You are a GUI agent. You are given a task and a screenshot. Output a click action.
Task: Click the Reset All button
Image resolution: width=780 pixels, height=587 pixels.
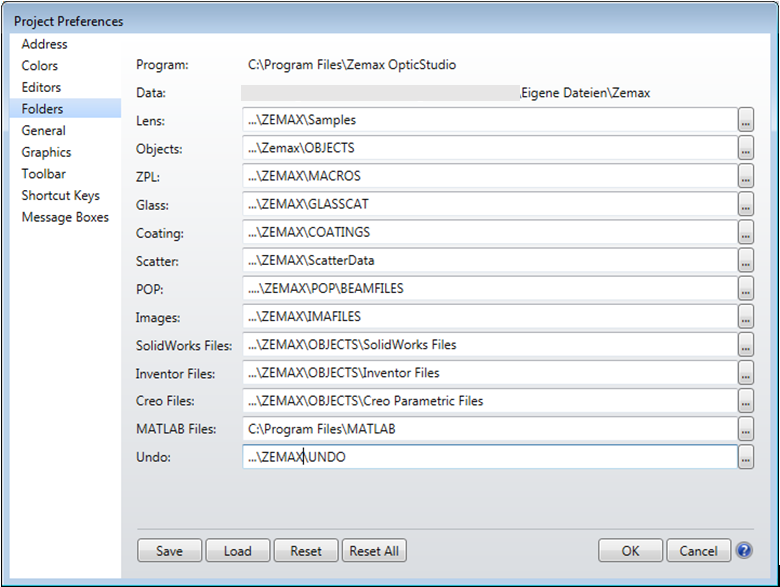pyautogui.click(x=374, y=551)
